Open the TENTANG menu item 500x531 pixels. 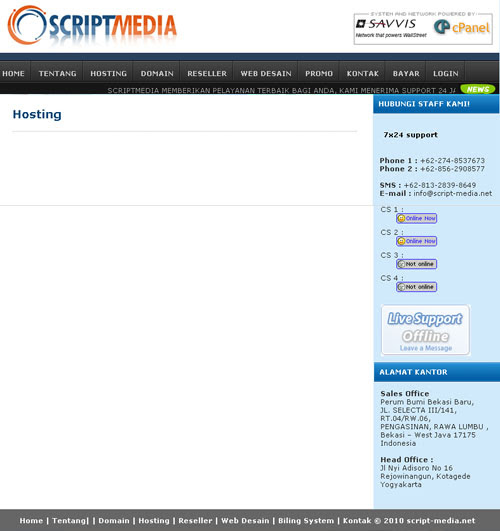click(x=57, y=73)
